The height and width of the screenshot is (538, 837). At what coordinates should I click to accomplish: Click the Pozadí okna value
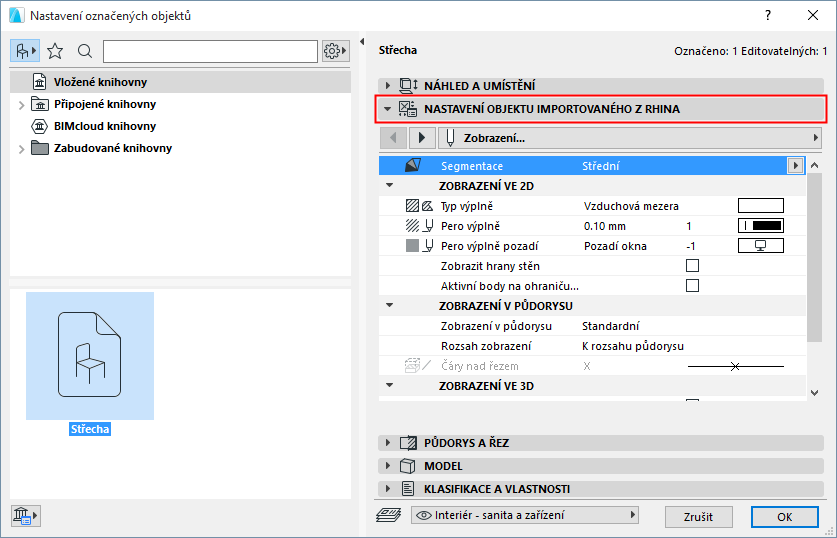pyautogui.click(x=615, y=246)
